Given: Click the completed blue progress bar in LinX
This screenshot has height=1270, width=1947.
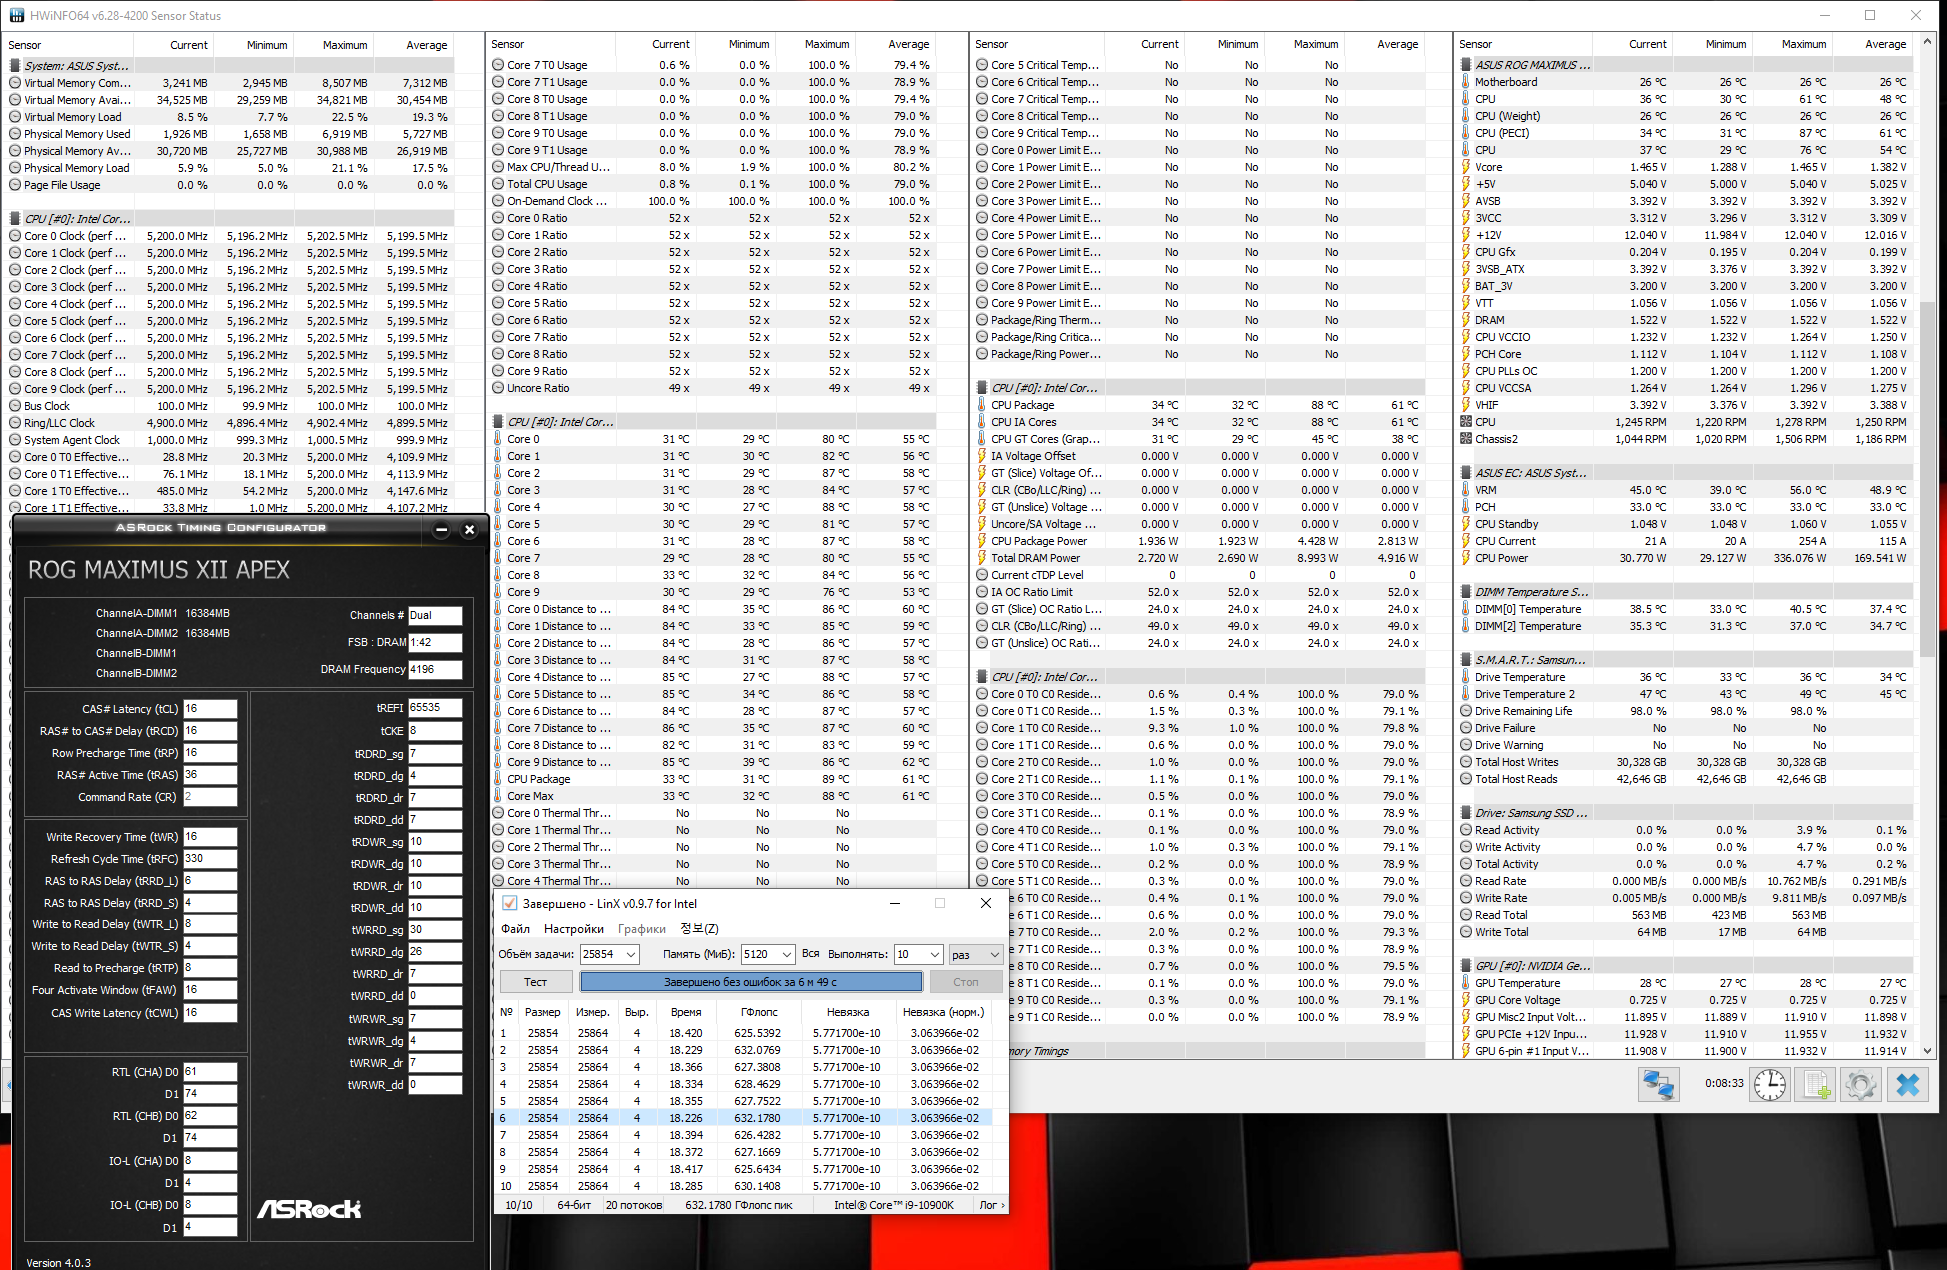Looking at the screenshot, I should (750, 982).
